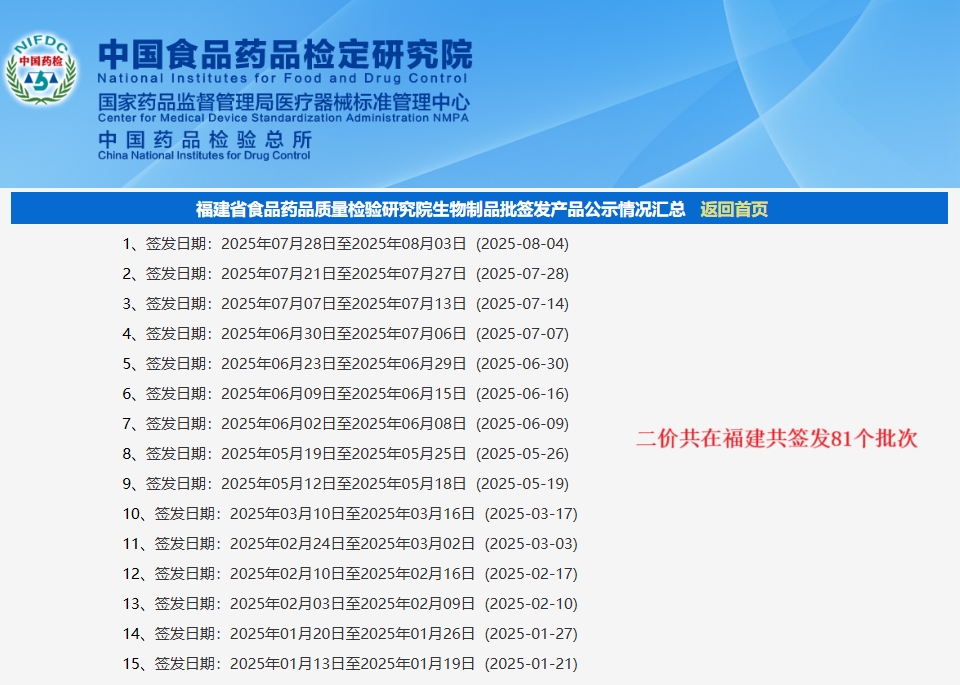Image resolution: width=960 pixels, height=685 pixels.
Task: Open entry 14 dated 2025-01-27
Action: 350,634
